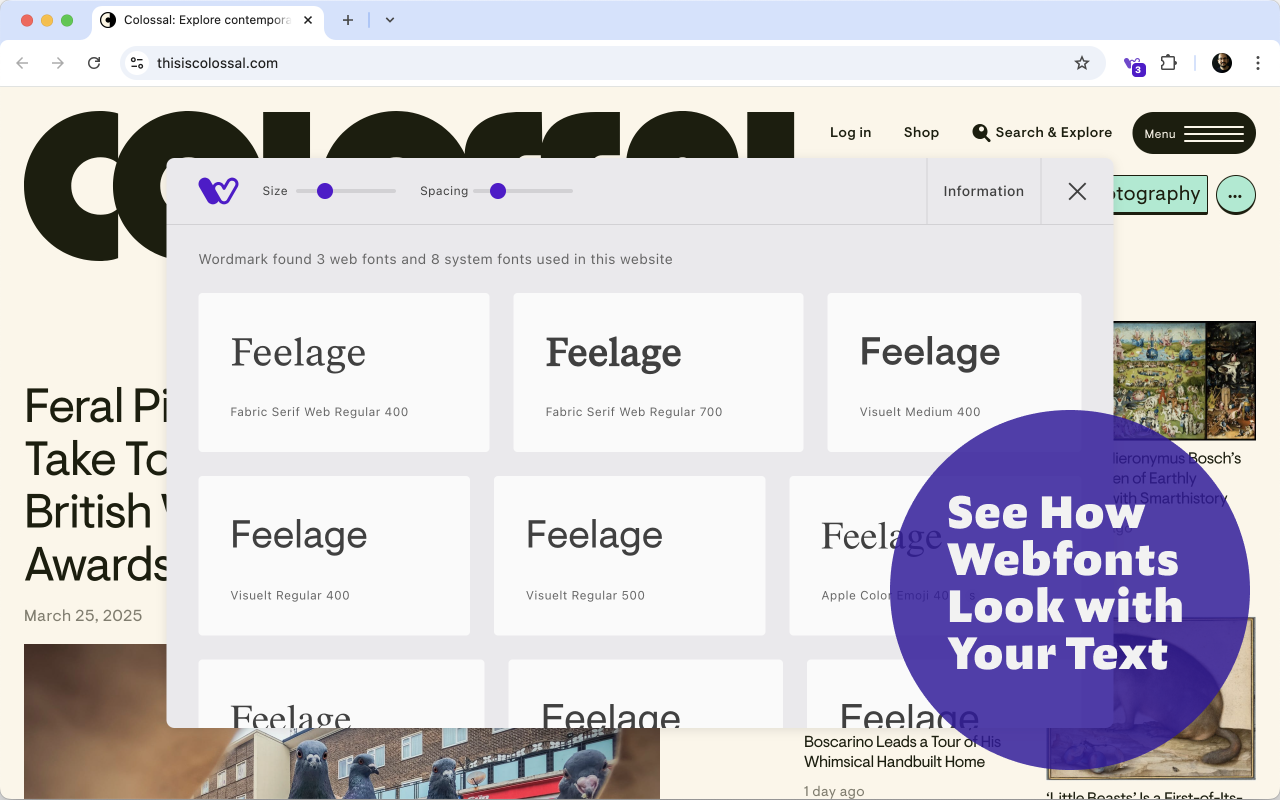The image size is (1280, 800).
Task: Bookmark the page using the star icon
Action: pos(1081,62)
